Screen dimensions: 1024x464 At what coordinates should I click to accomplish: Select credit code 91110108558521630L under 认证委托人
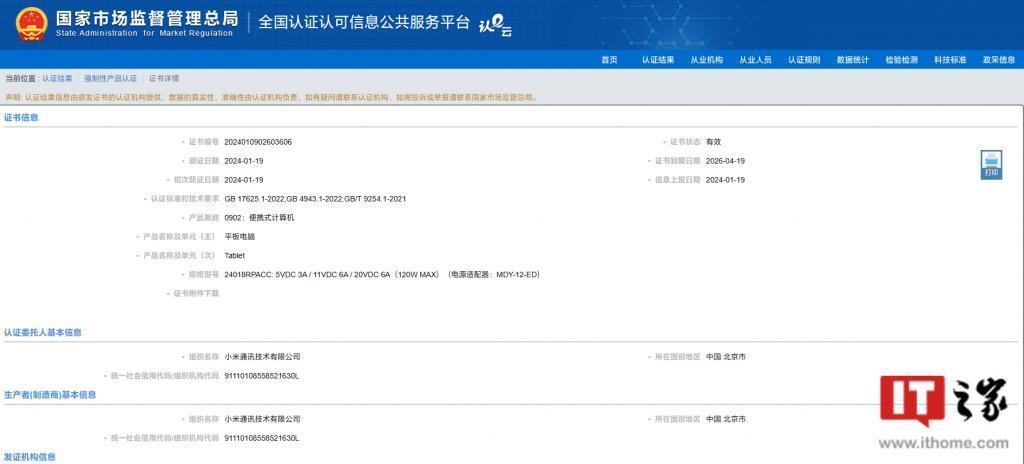[261, 376]
